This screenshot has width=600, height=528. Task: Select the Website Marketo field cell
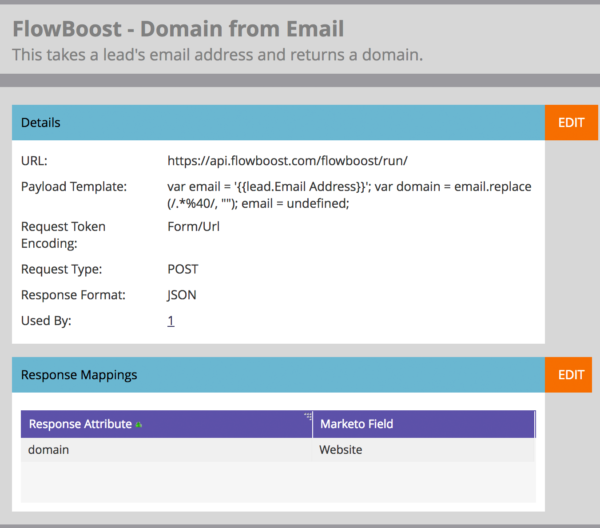424,450
